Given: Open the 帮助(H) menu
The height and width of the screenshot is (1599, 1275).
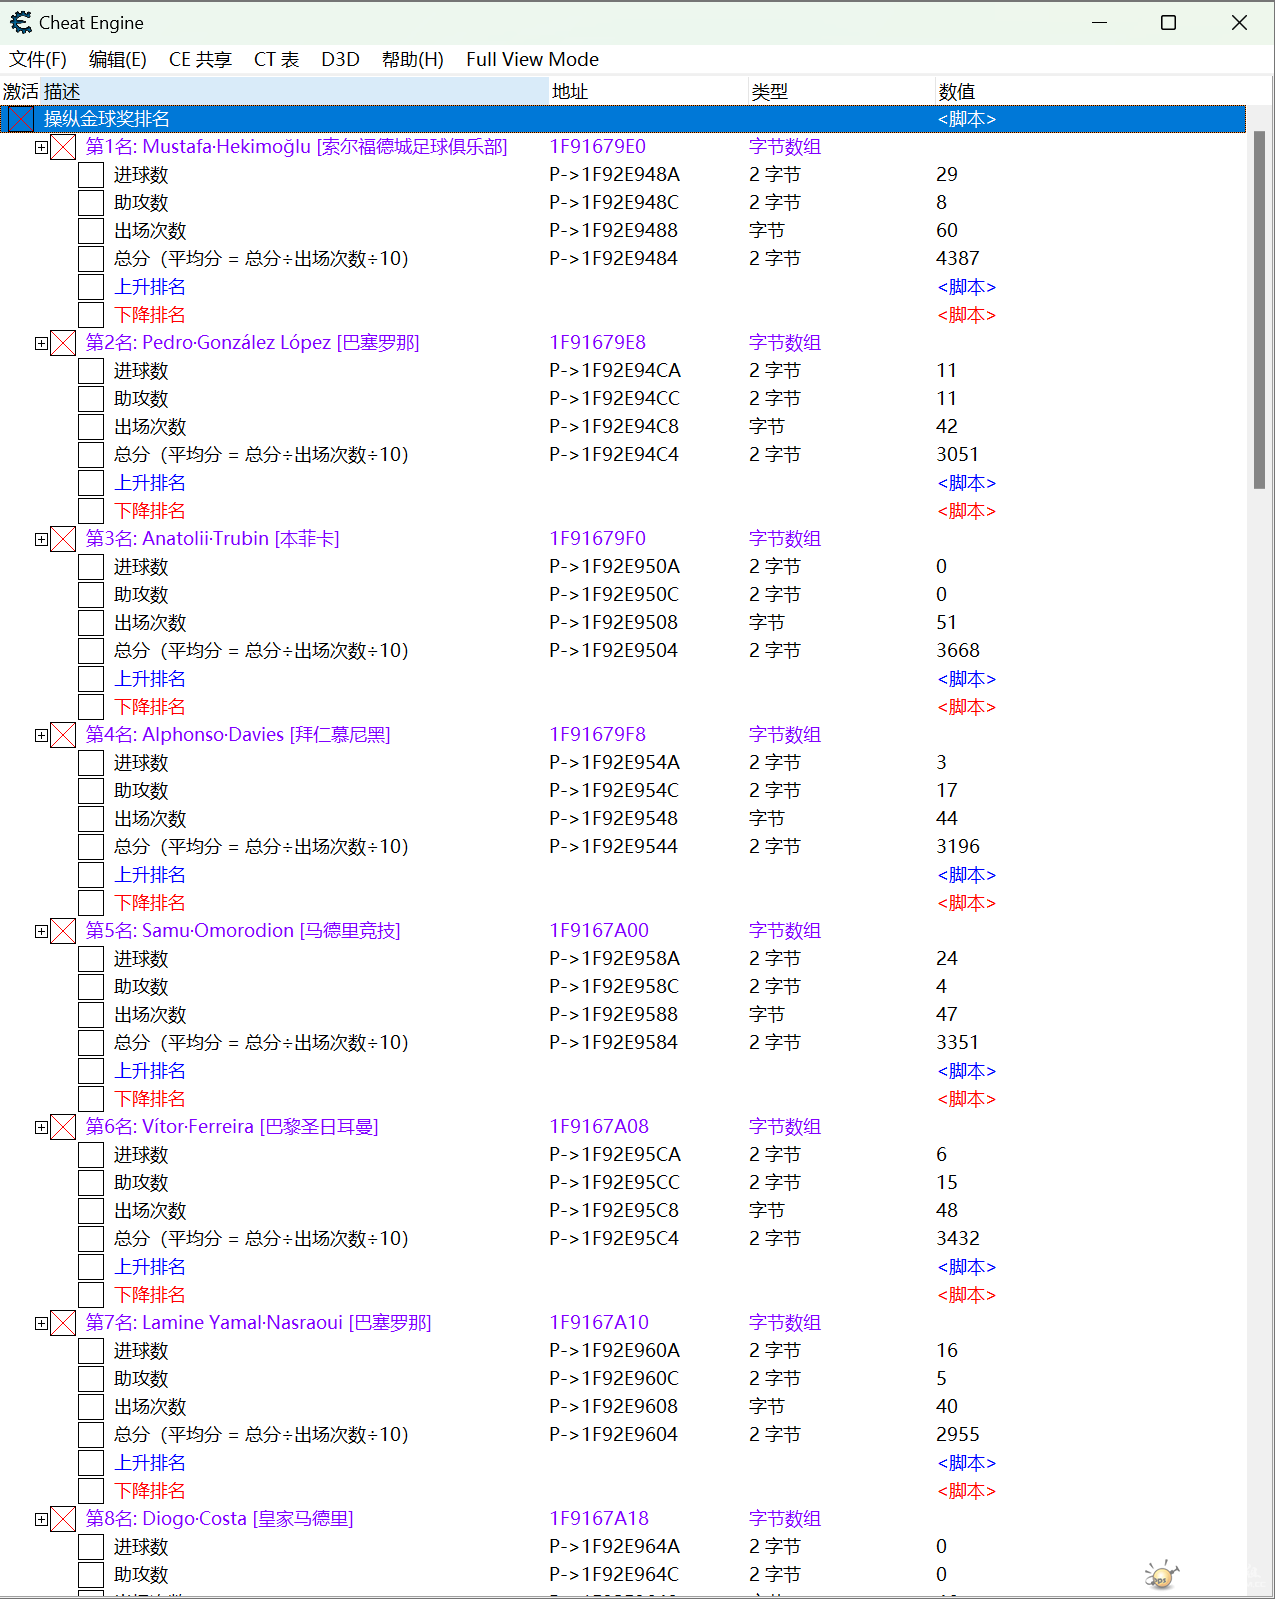Looking at the screenshot, I should (413, 60).
